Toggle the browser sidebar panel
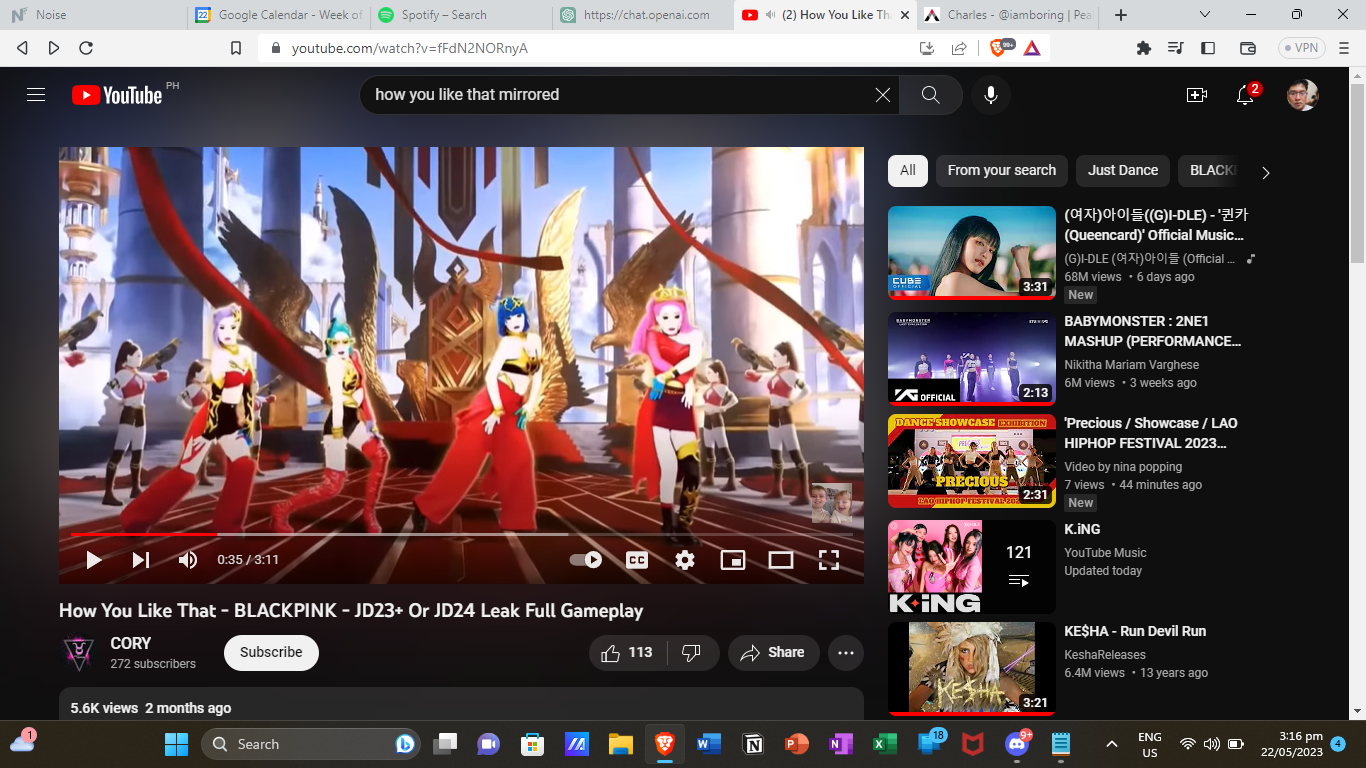Screen dimensions: 1366x768 (x=1208, y=48)
